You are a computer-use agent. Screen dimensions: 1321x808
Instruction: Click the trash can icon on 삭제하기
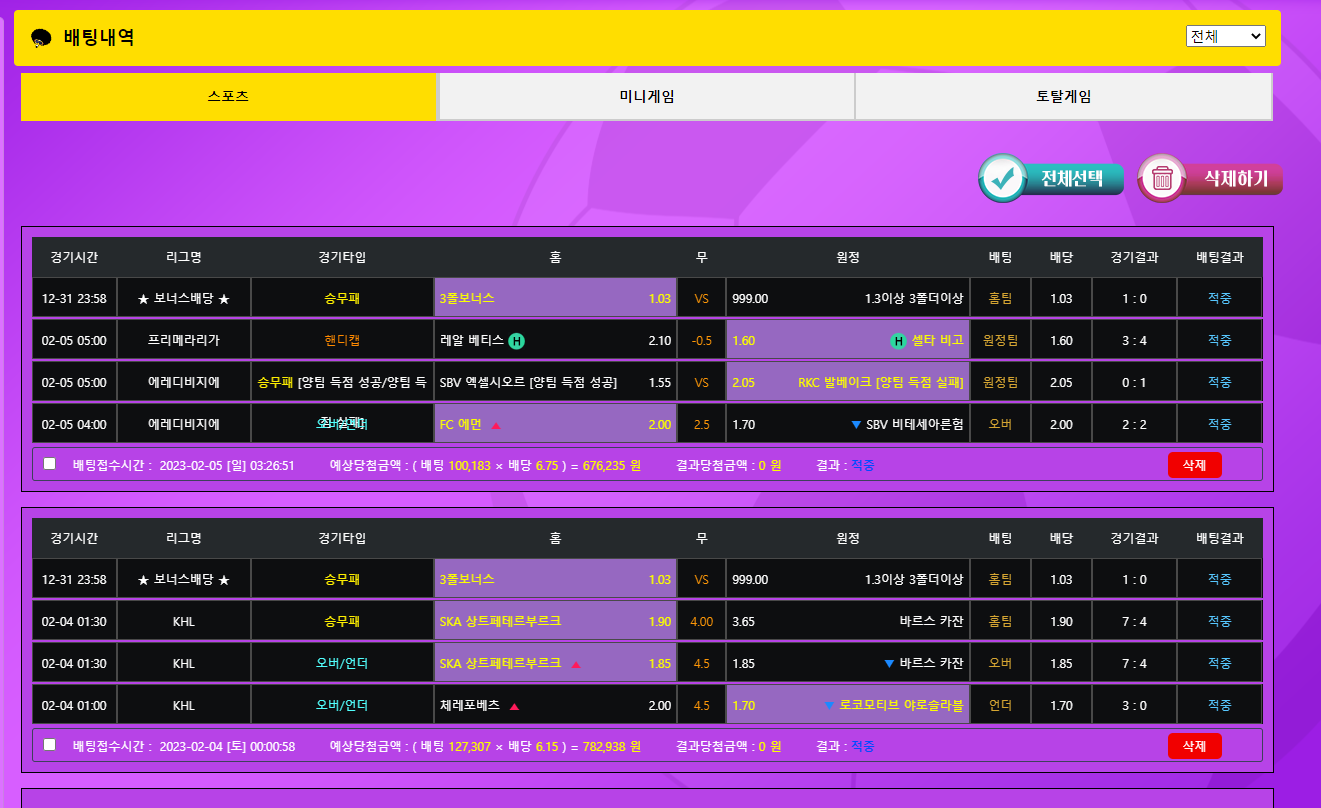[x=1162, y=179]
